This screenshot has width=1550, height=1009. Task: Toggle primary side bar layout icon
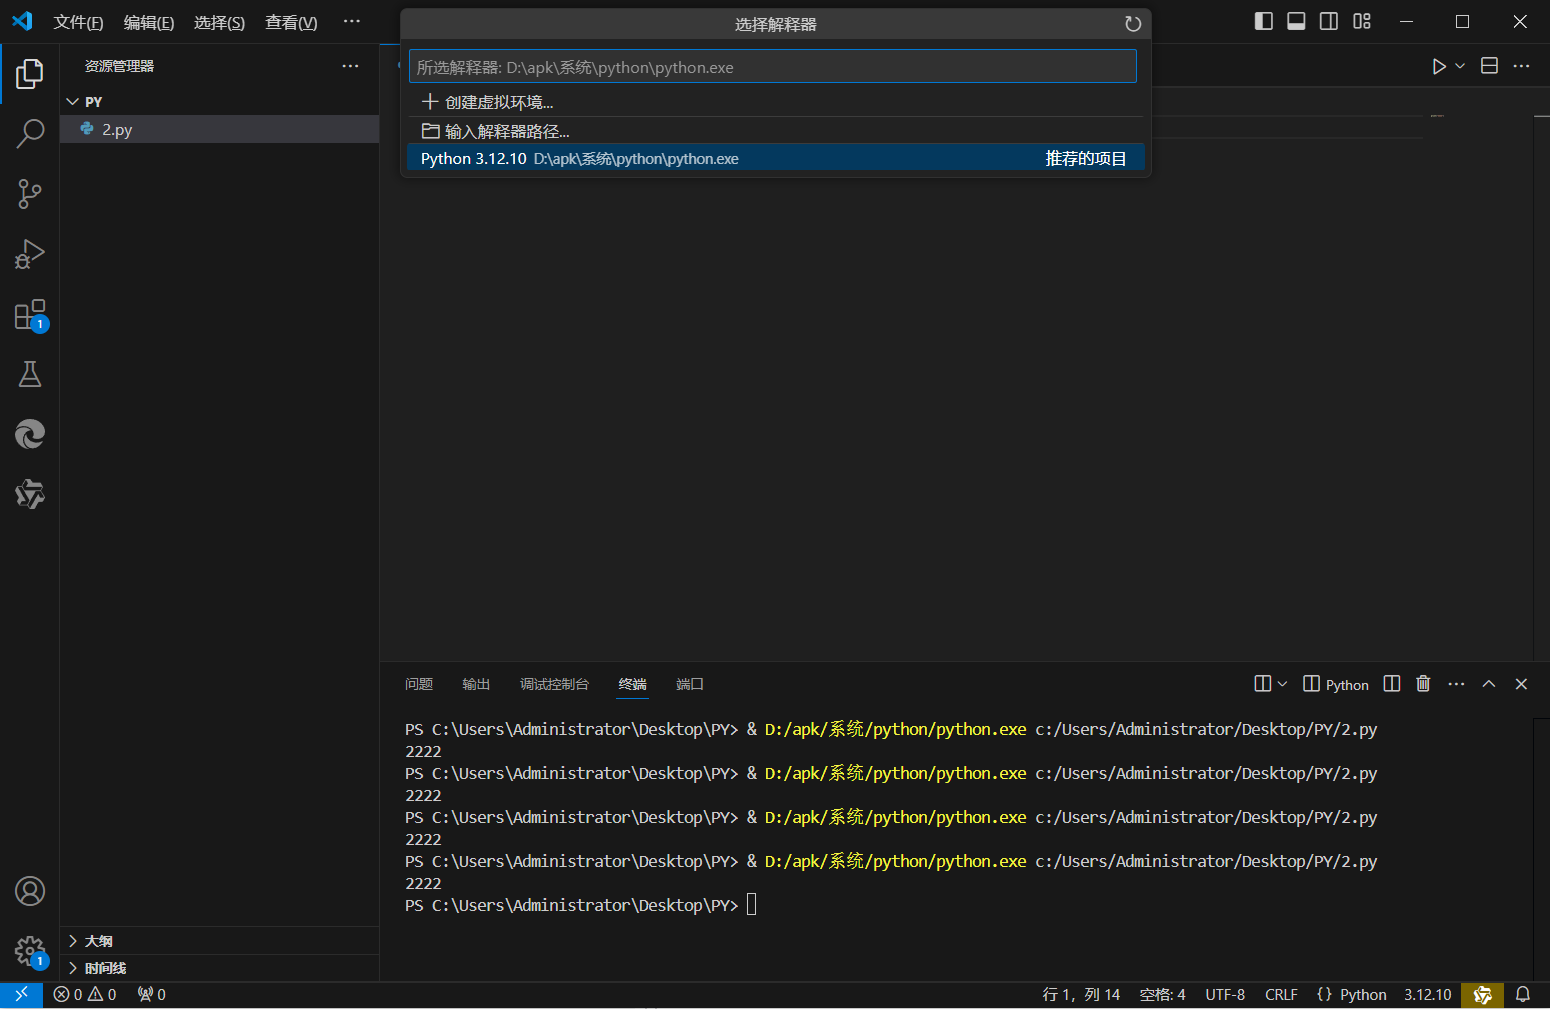pos(1264,21)
